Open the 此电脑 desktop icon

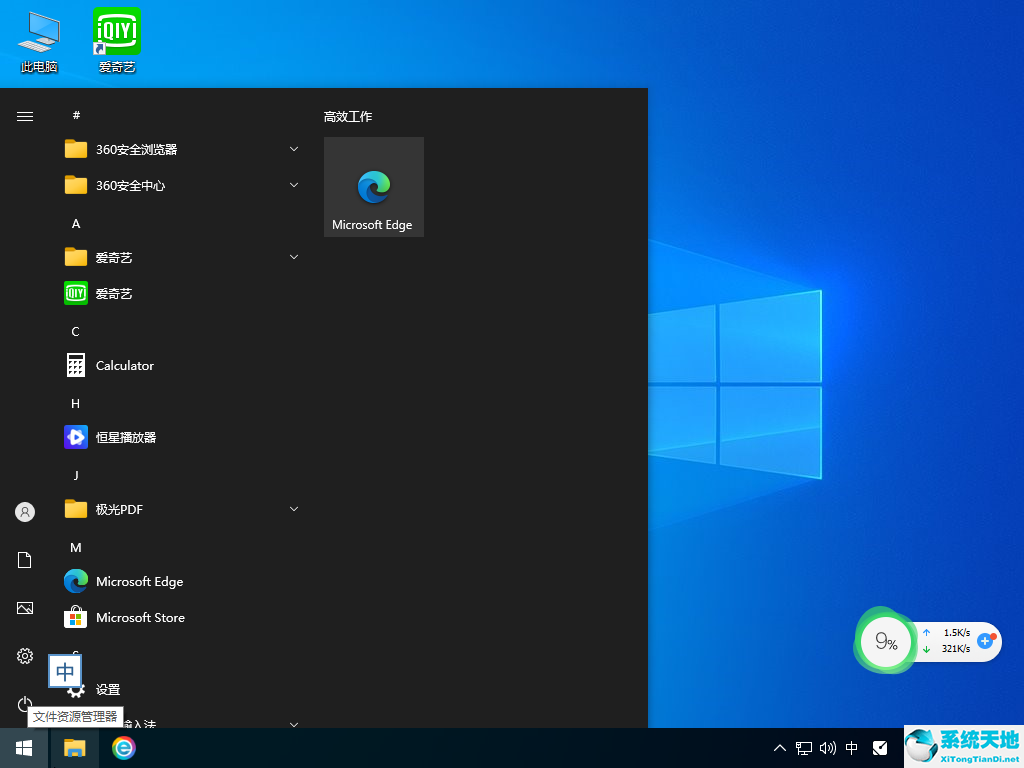click(39, 41)
